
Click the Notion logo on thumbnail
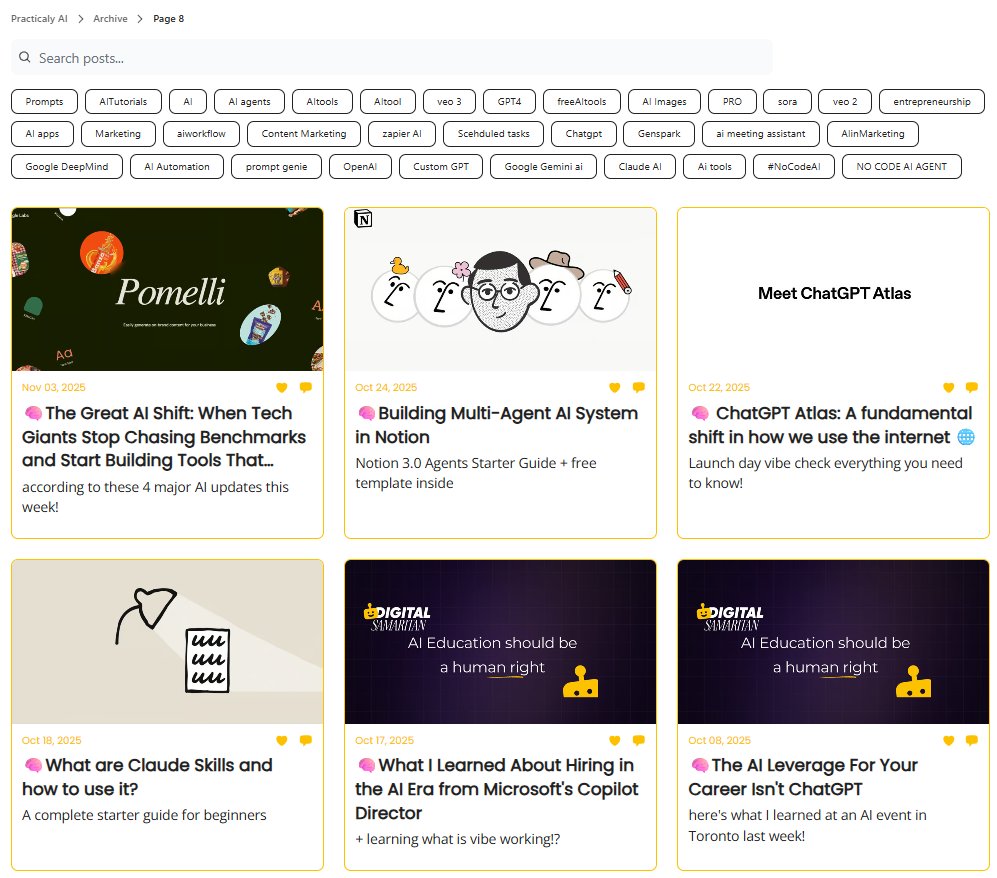(363, 219)
